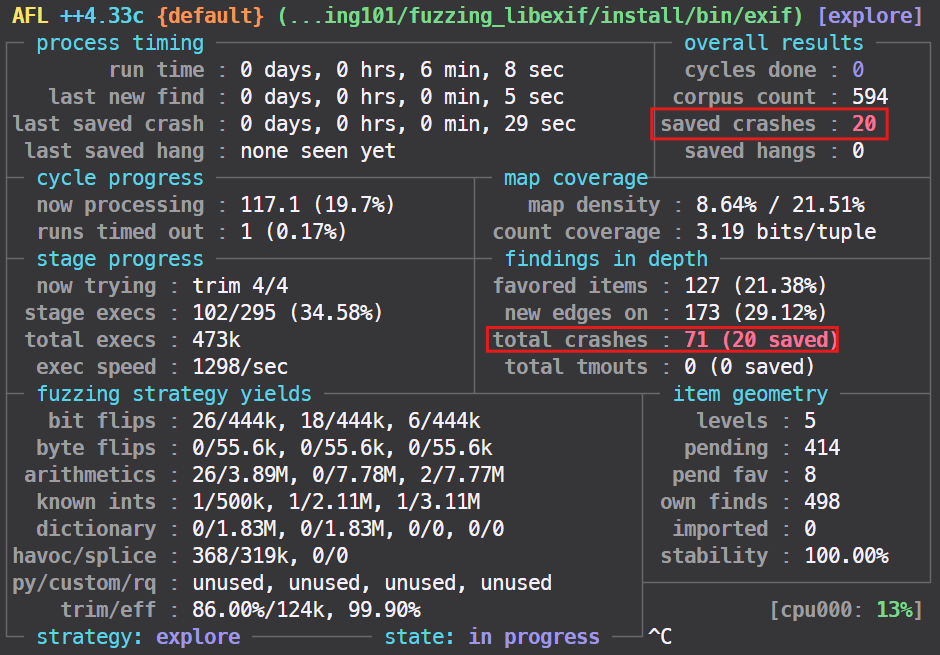The height and width of the screenshot is (655, 940).
Task: Select the {default} fuzzer instance name
Action: click(210, 15)
